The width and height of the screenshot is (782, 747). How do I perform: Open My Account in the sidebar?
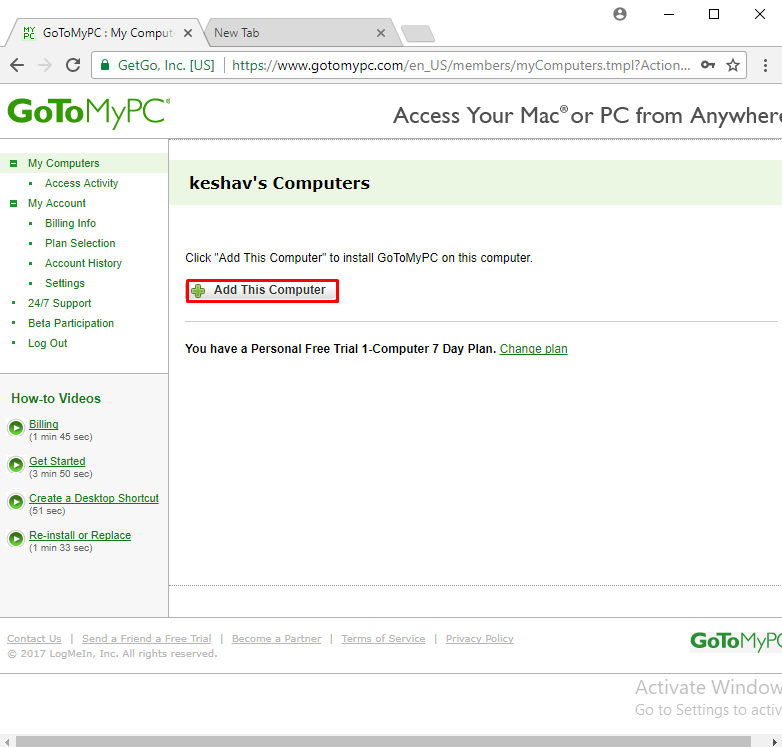56,203
